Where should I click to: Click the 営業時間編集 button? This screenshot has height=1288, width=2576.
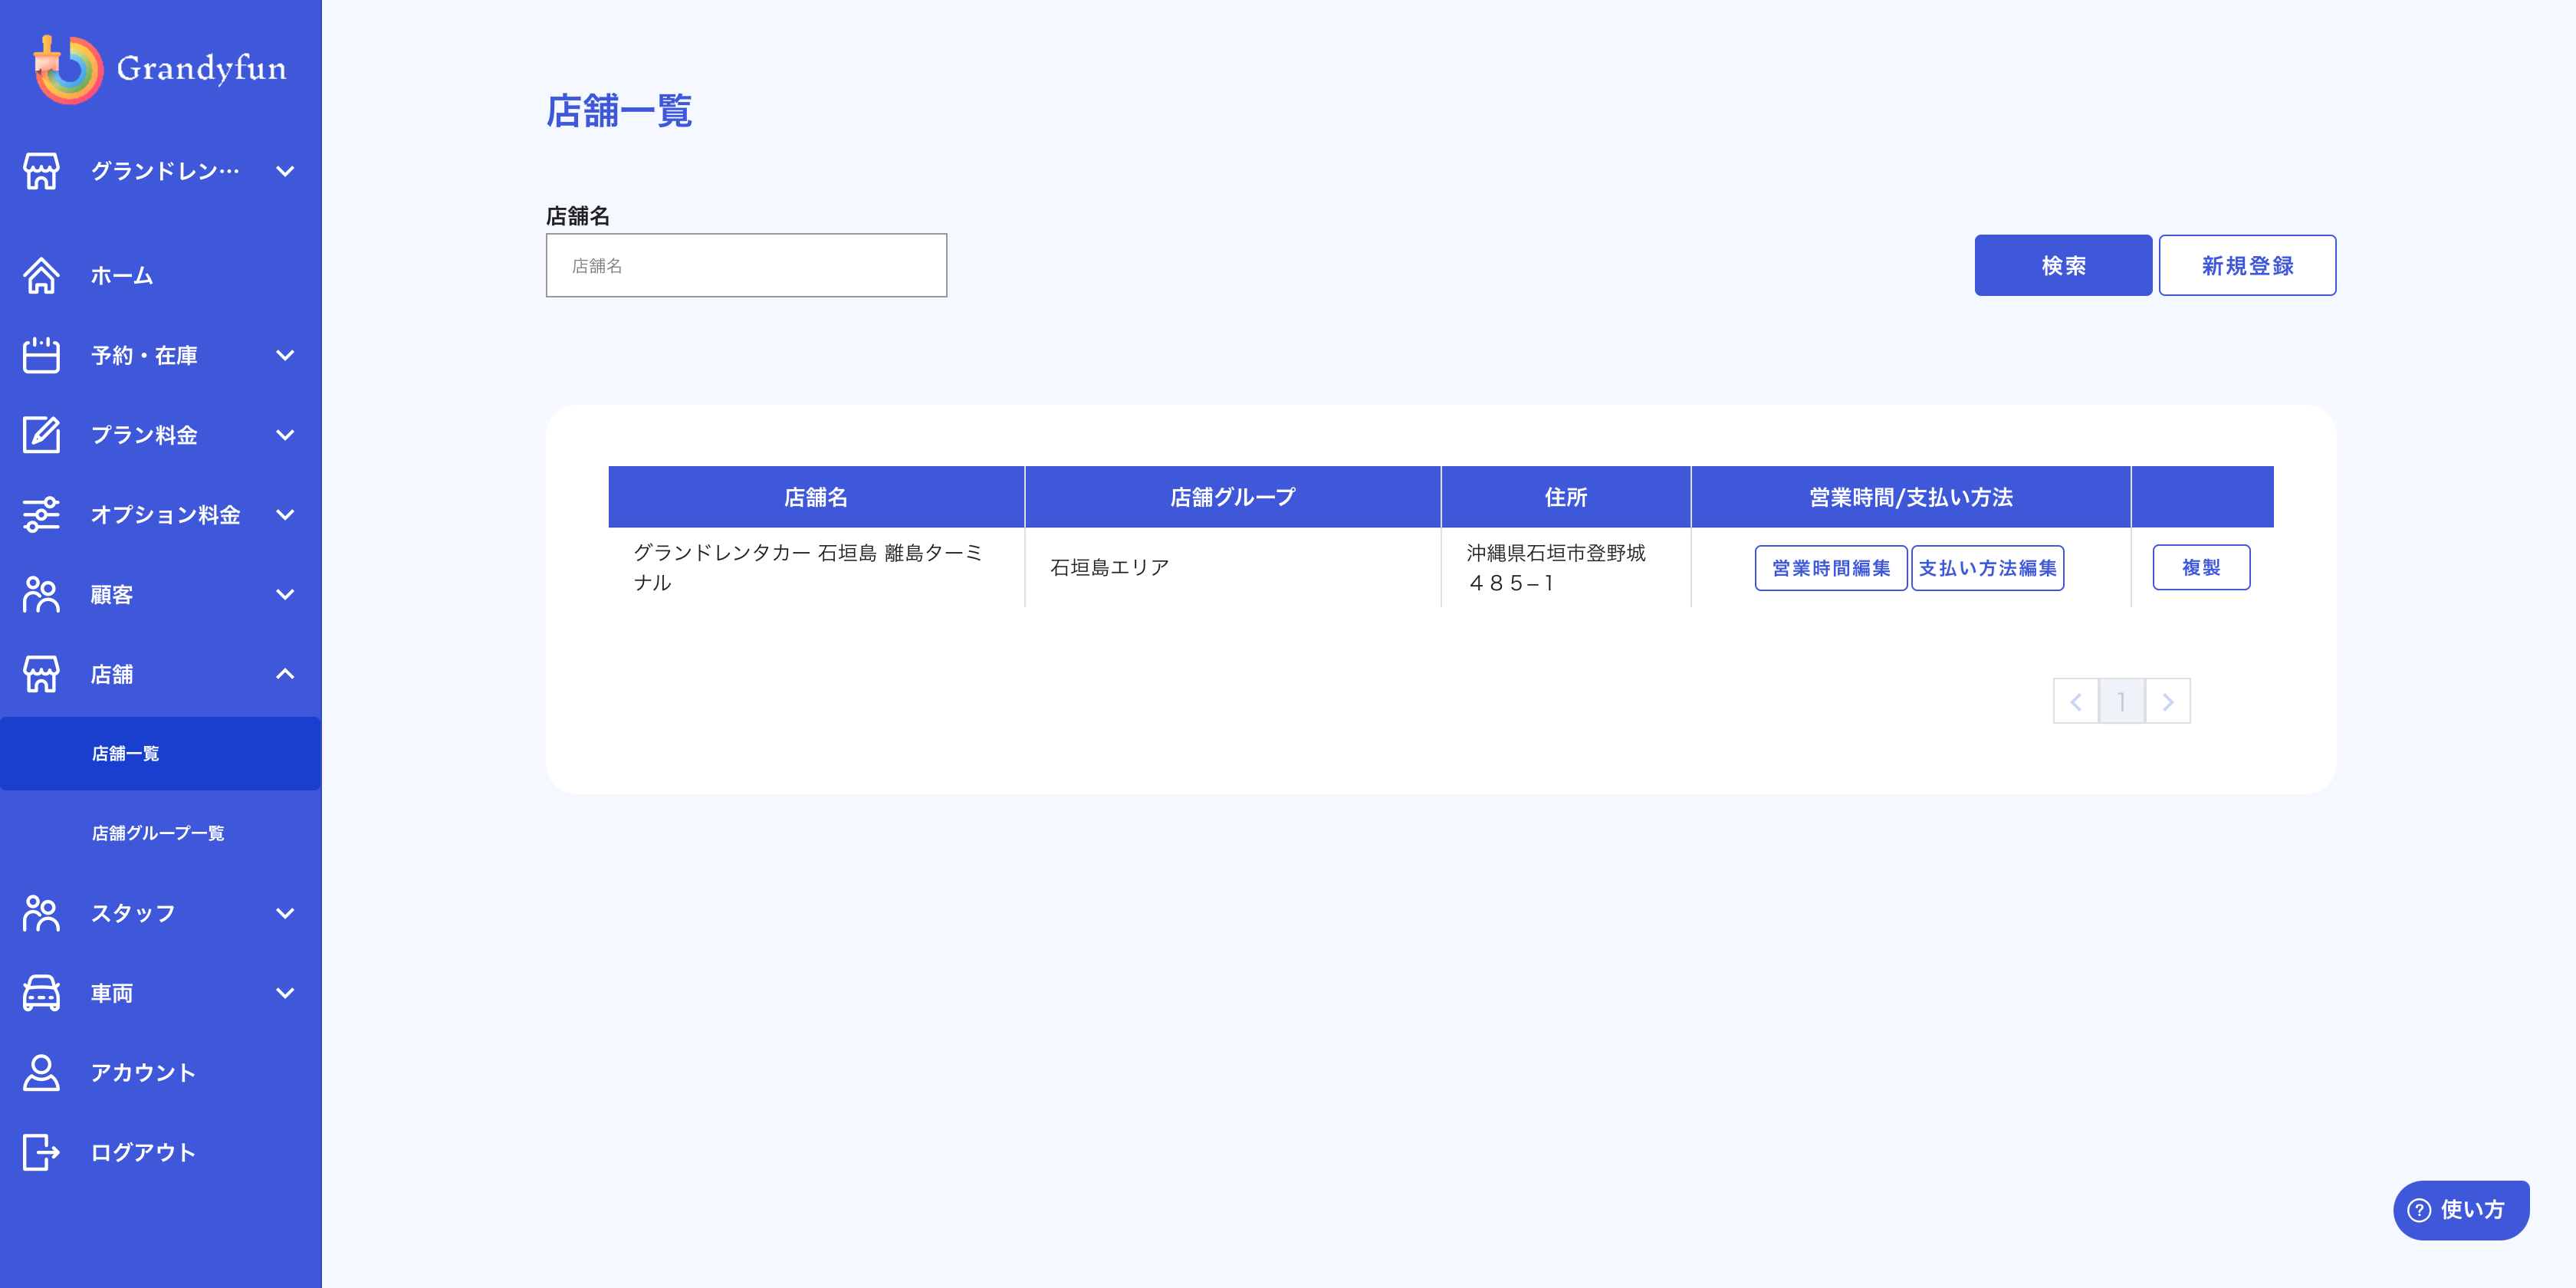pos(1831,568)
